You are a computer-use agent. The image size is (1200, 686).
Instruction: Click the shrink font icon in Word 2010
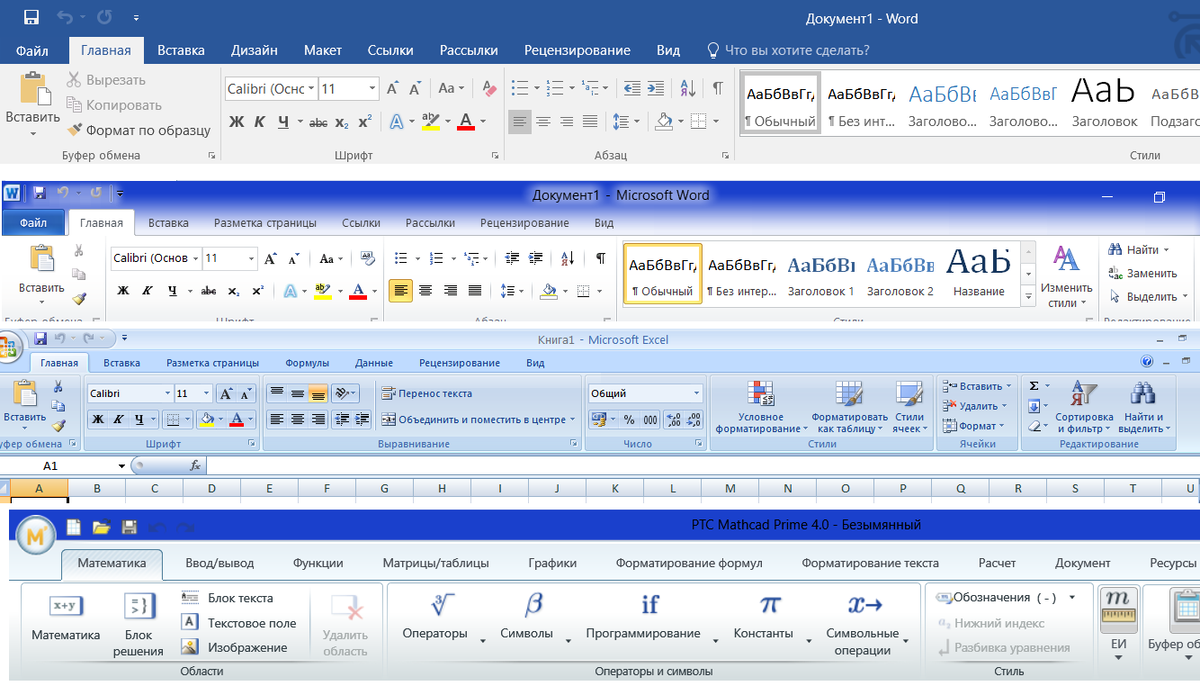(293, 259)
